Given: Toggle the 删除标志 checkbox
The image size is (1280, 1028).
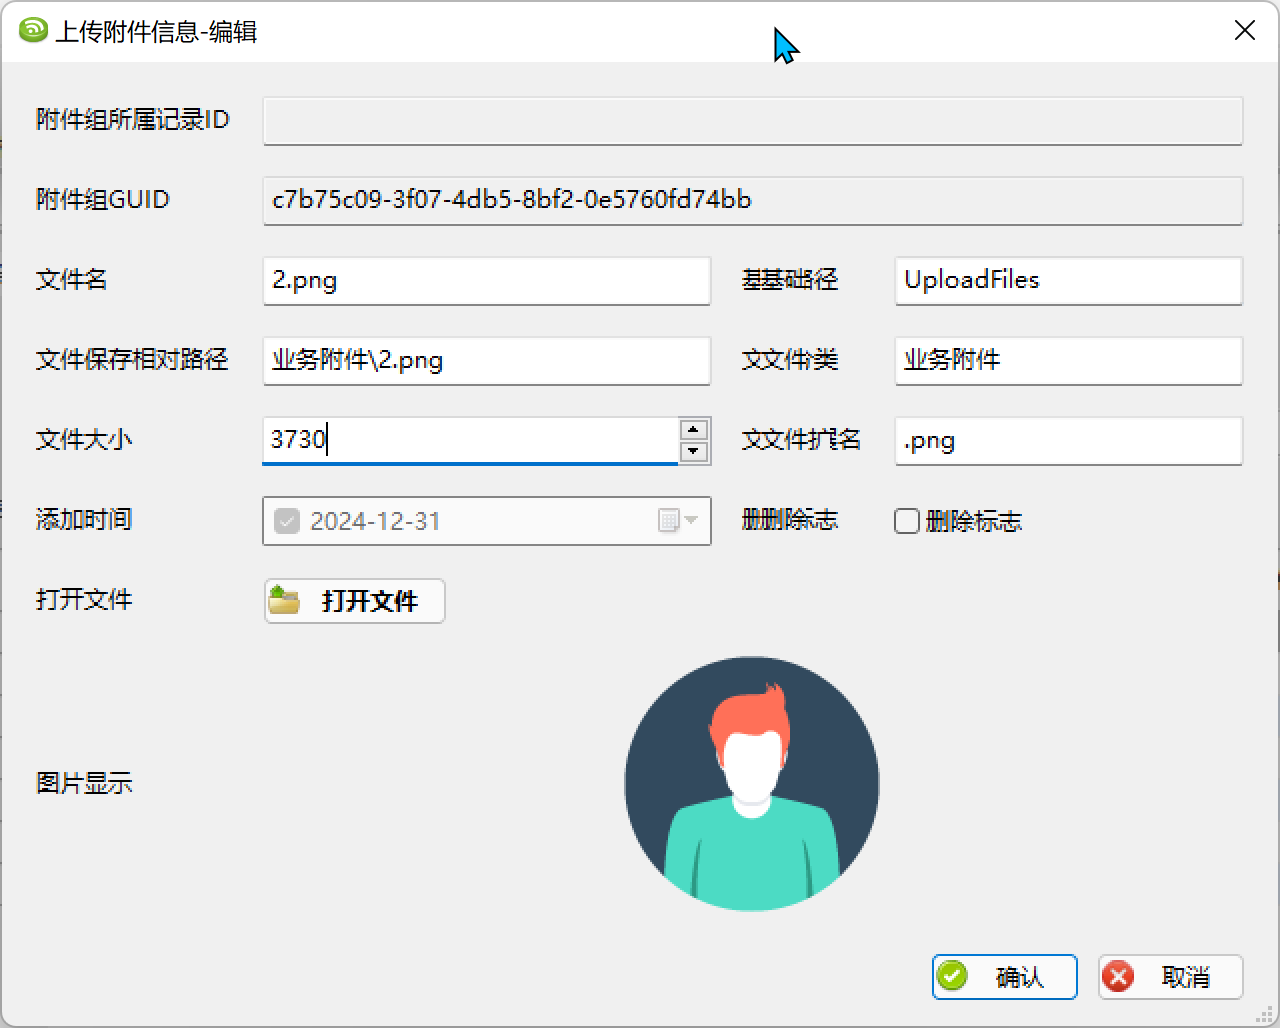Looking at the screenshot, I should click(907, 521).
